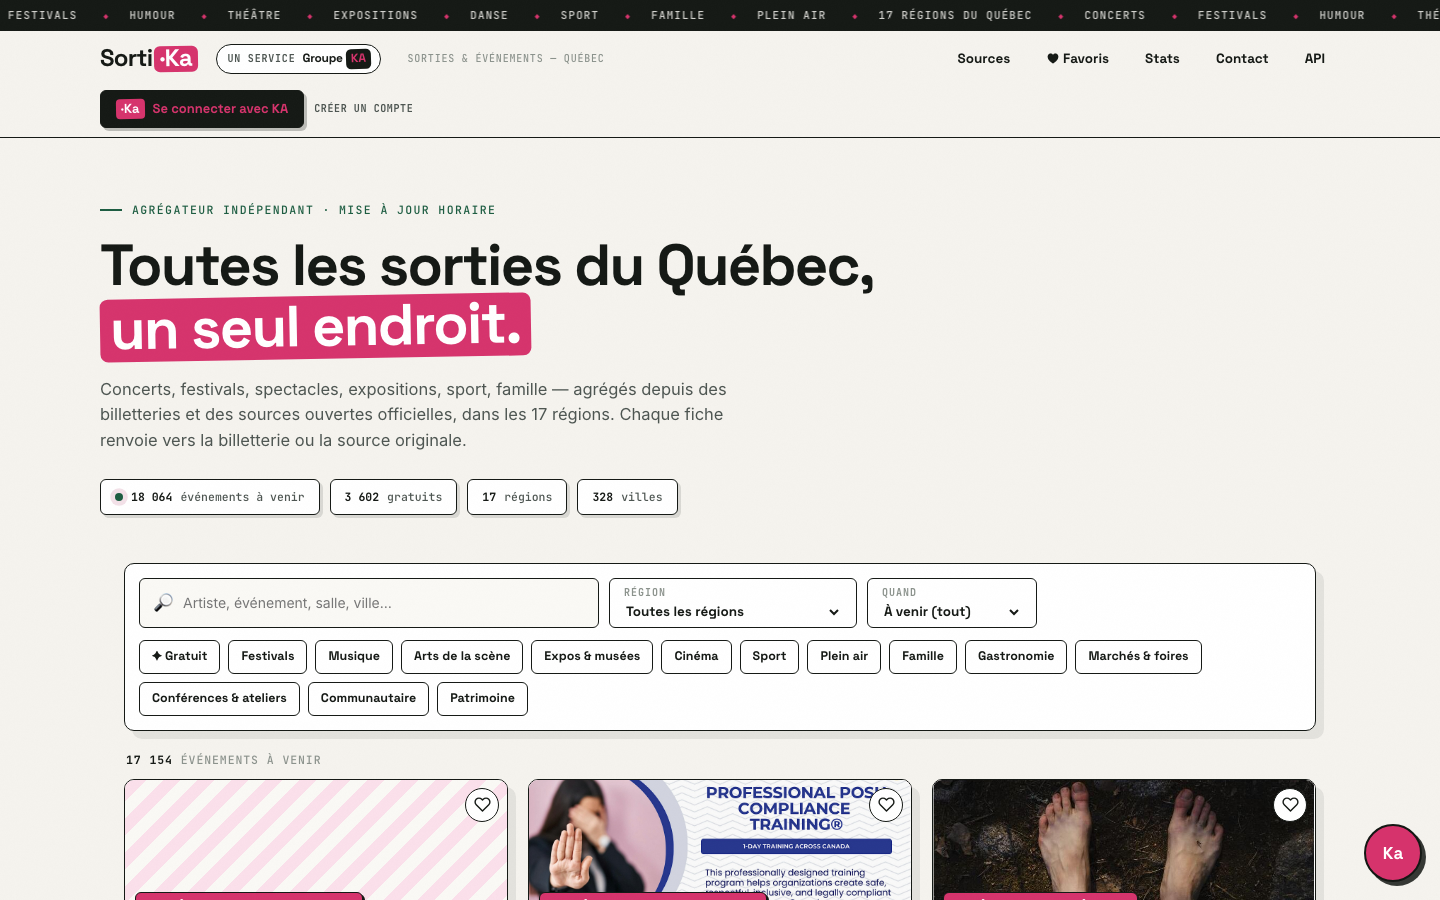Favorite the pink striped event card

pos(482,805)
